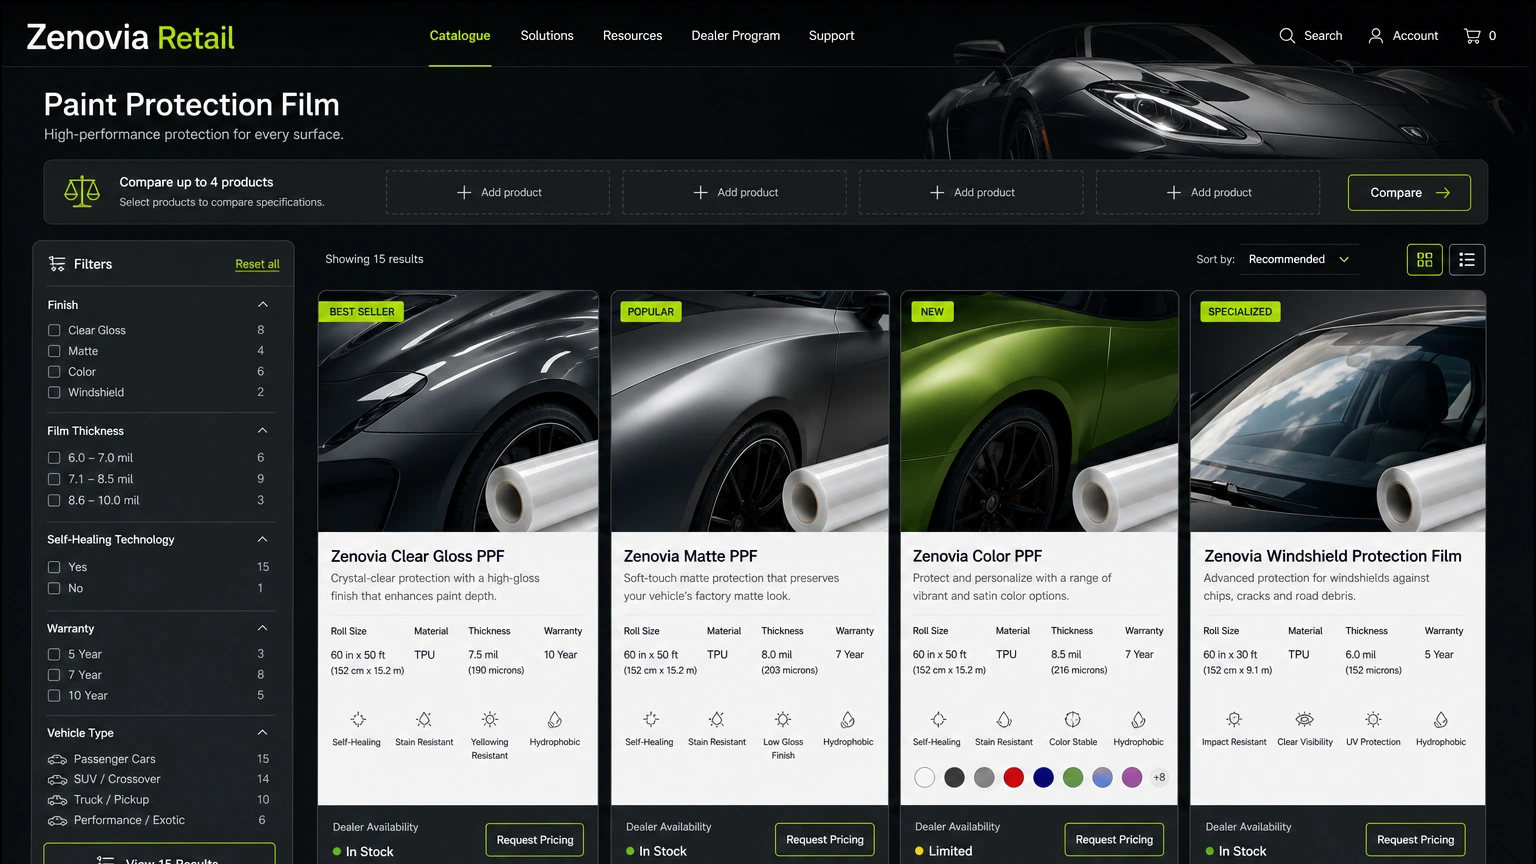Click the compare scales icon

[x=82, y=191]
